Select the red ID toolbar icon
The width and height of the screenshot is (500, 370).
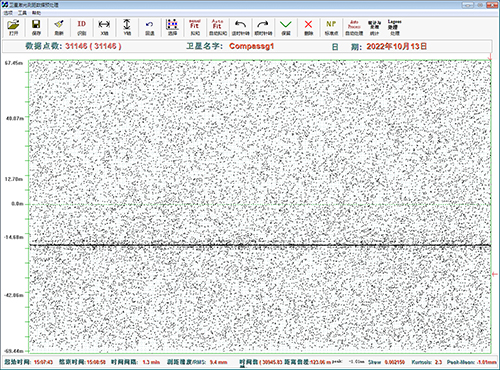[x=82, y=27]
